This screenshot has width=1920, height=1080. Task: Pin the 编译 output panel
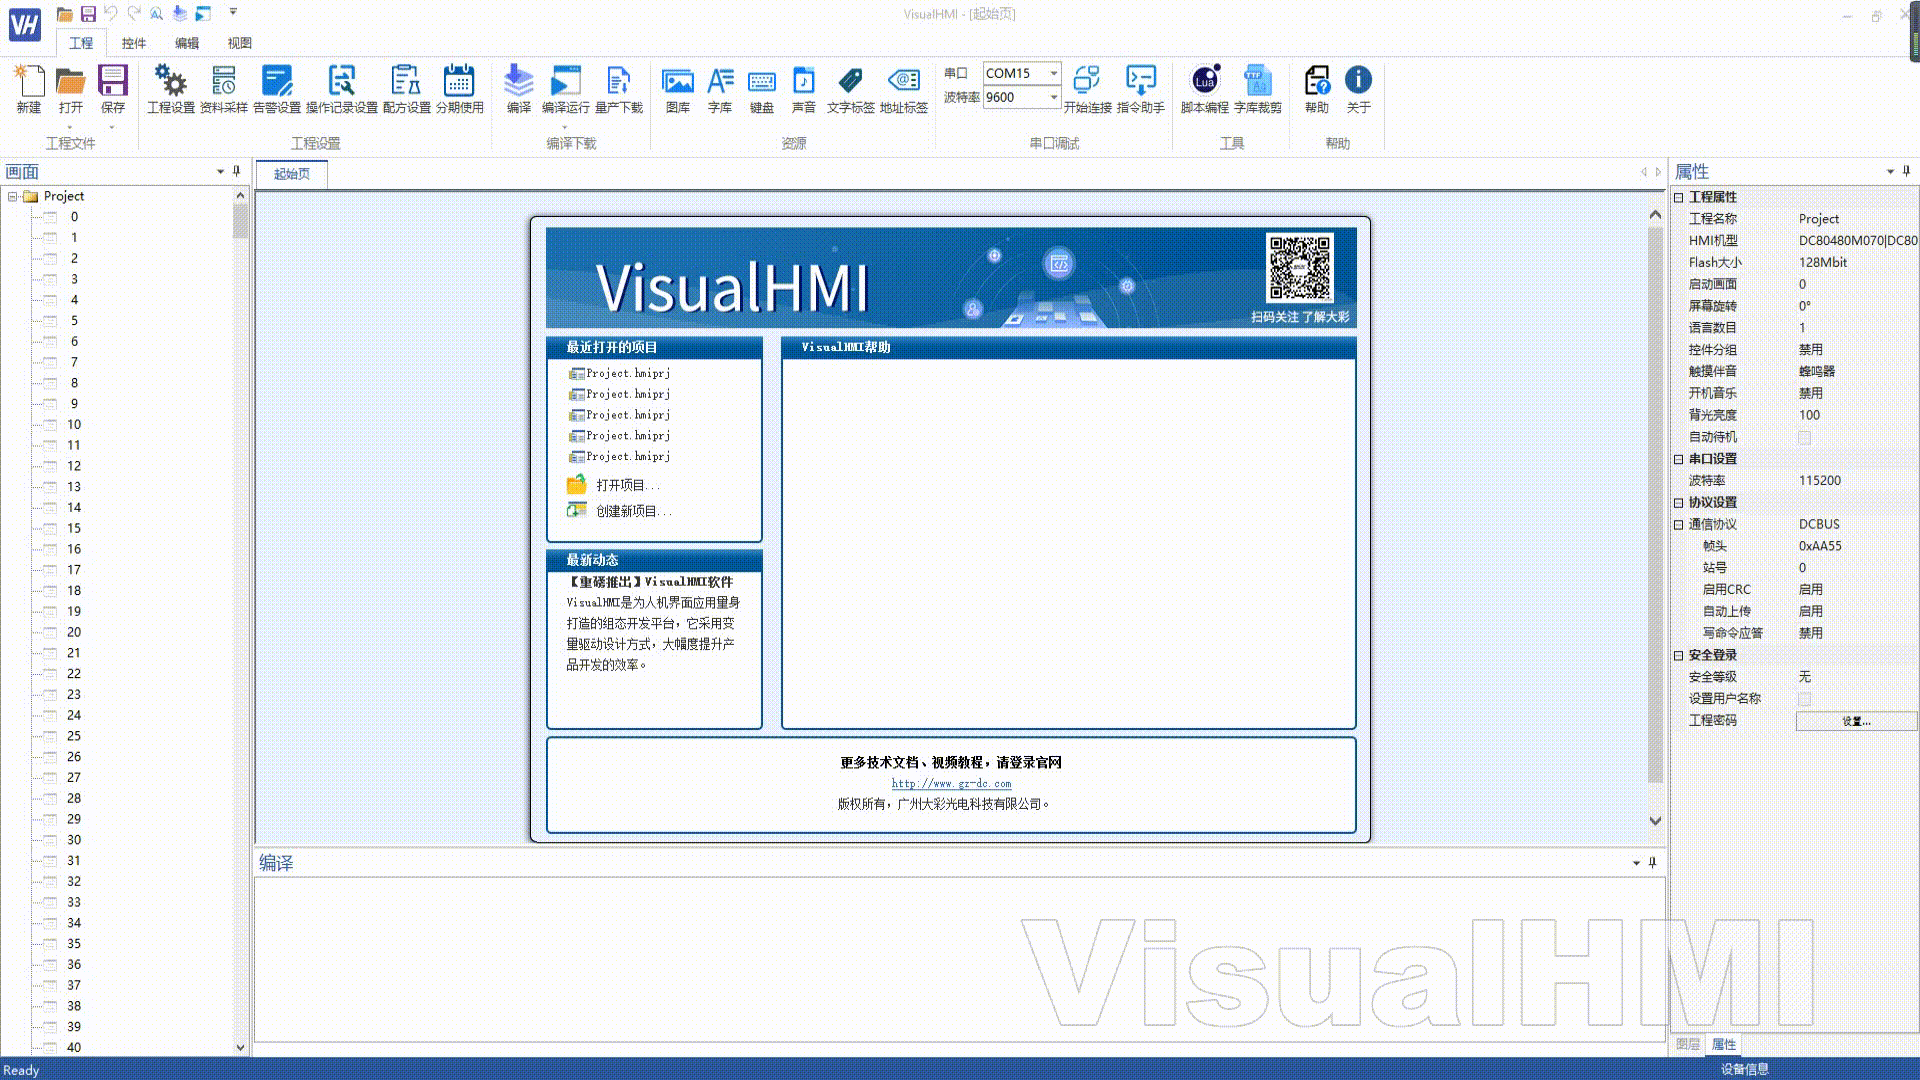tap(1653, 862)
